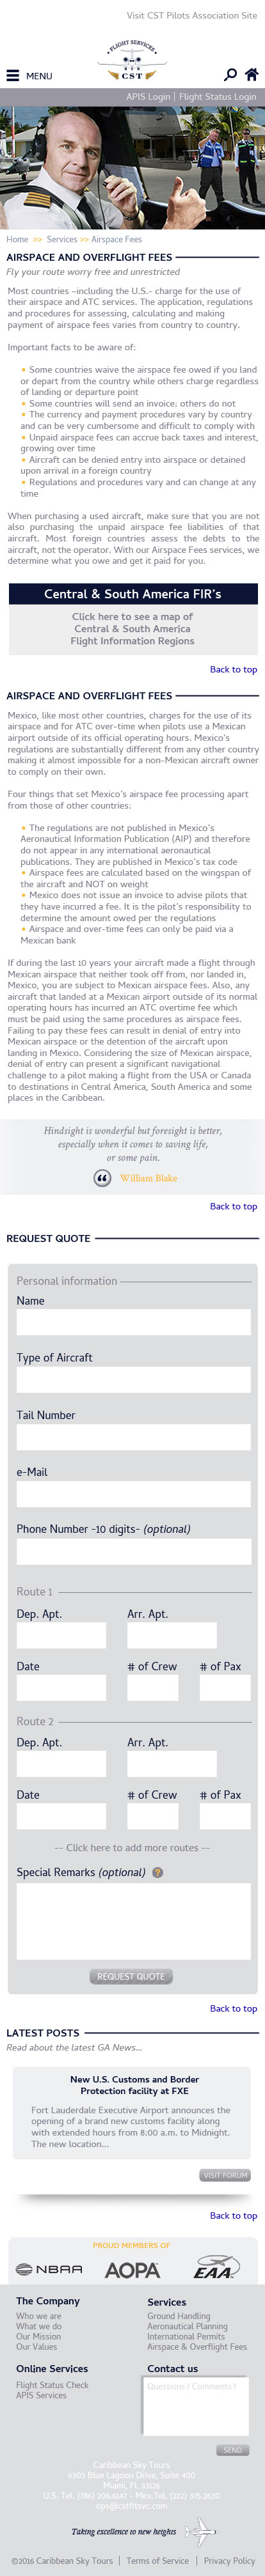Expand Central & South America FIR's map panel

(132, 594)
